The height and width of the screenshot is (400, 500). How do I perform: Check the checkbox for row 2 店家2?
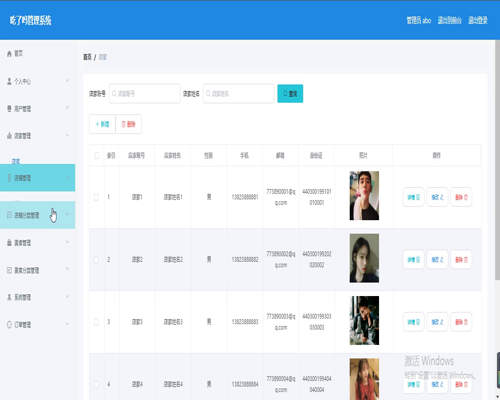click(96, 259)
